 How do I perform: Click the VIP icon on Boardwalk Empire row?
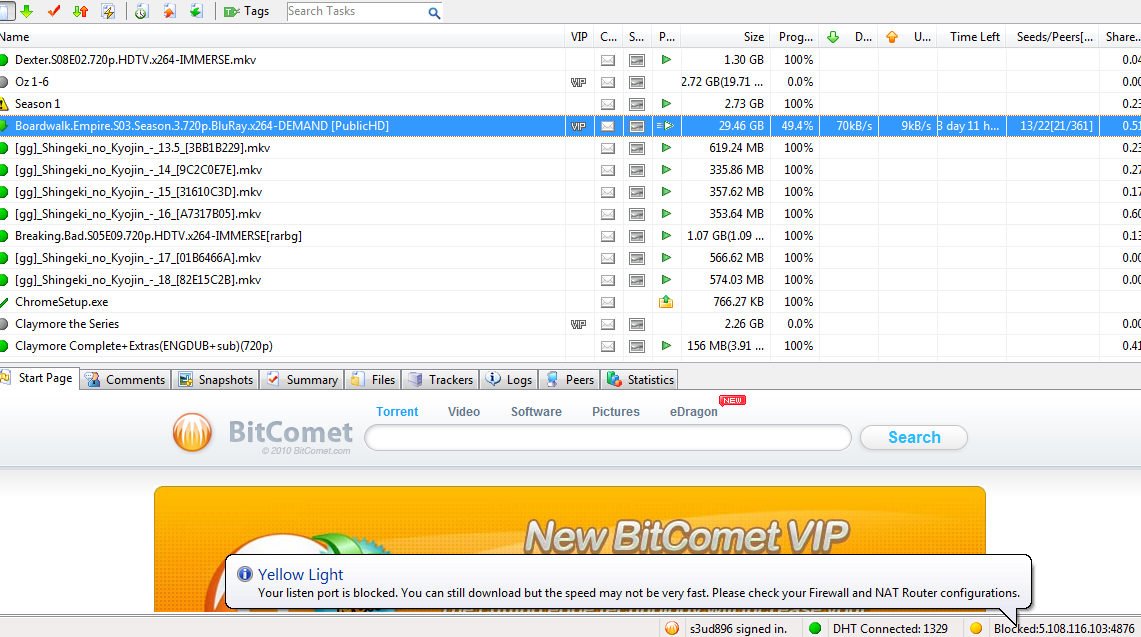(x=579, y=126)
